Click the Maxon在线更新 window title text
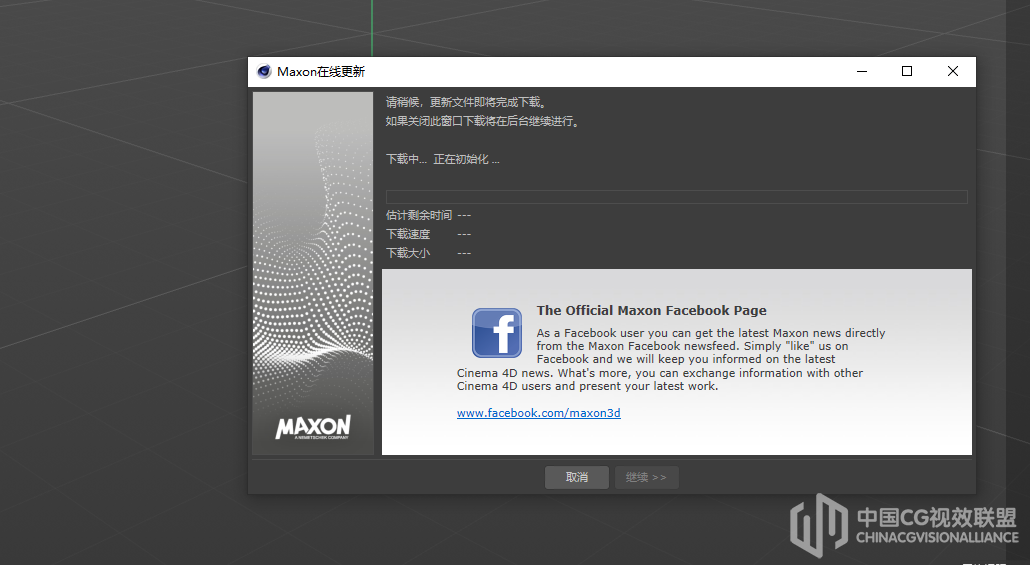The image size is (1030, 565). (321, 72)
